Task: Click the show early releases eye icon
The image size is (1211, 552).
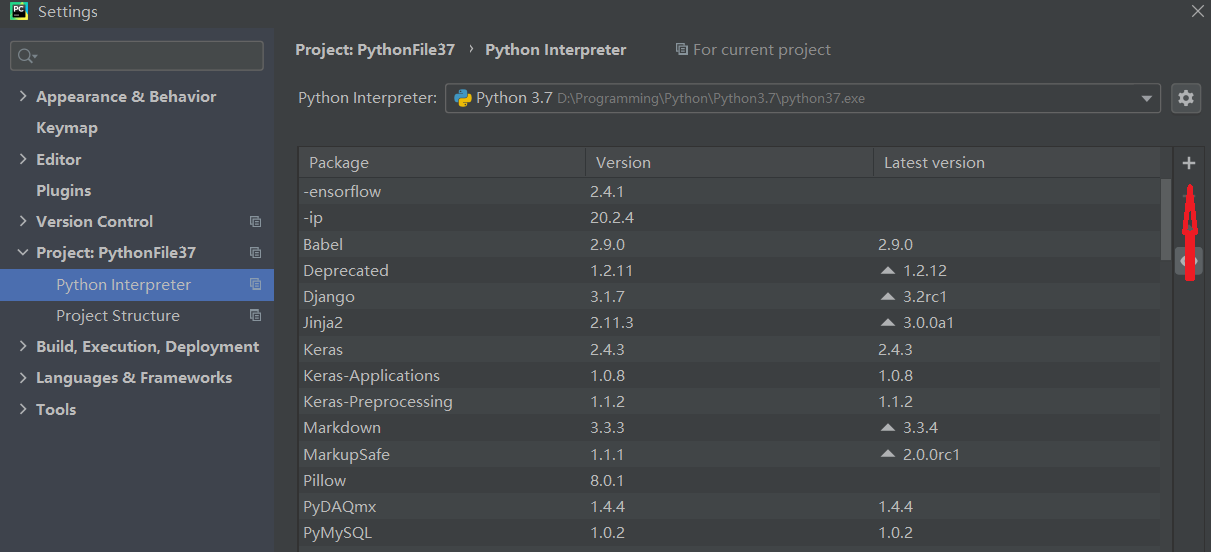Action: point(1187,261)
